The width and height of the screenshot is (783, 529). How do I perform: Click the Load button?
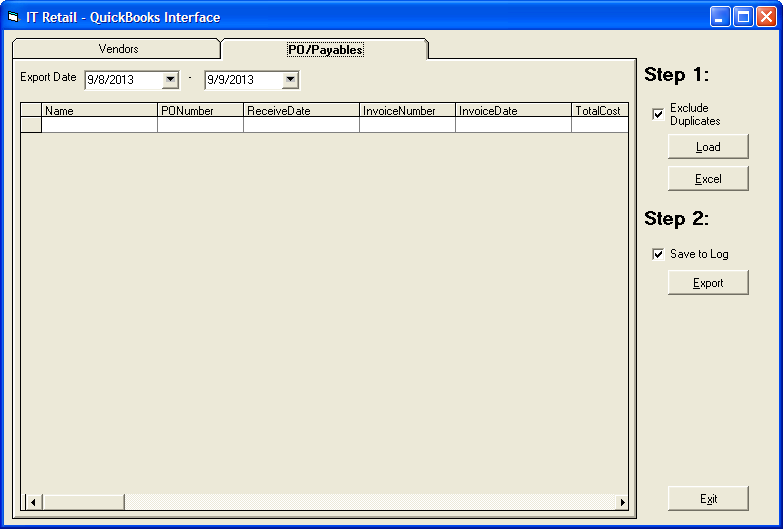pos(708,147)
